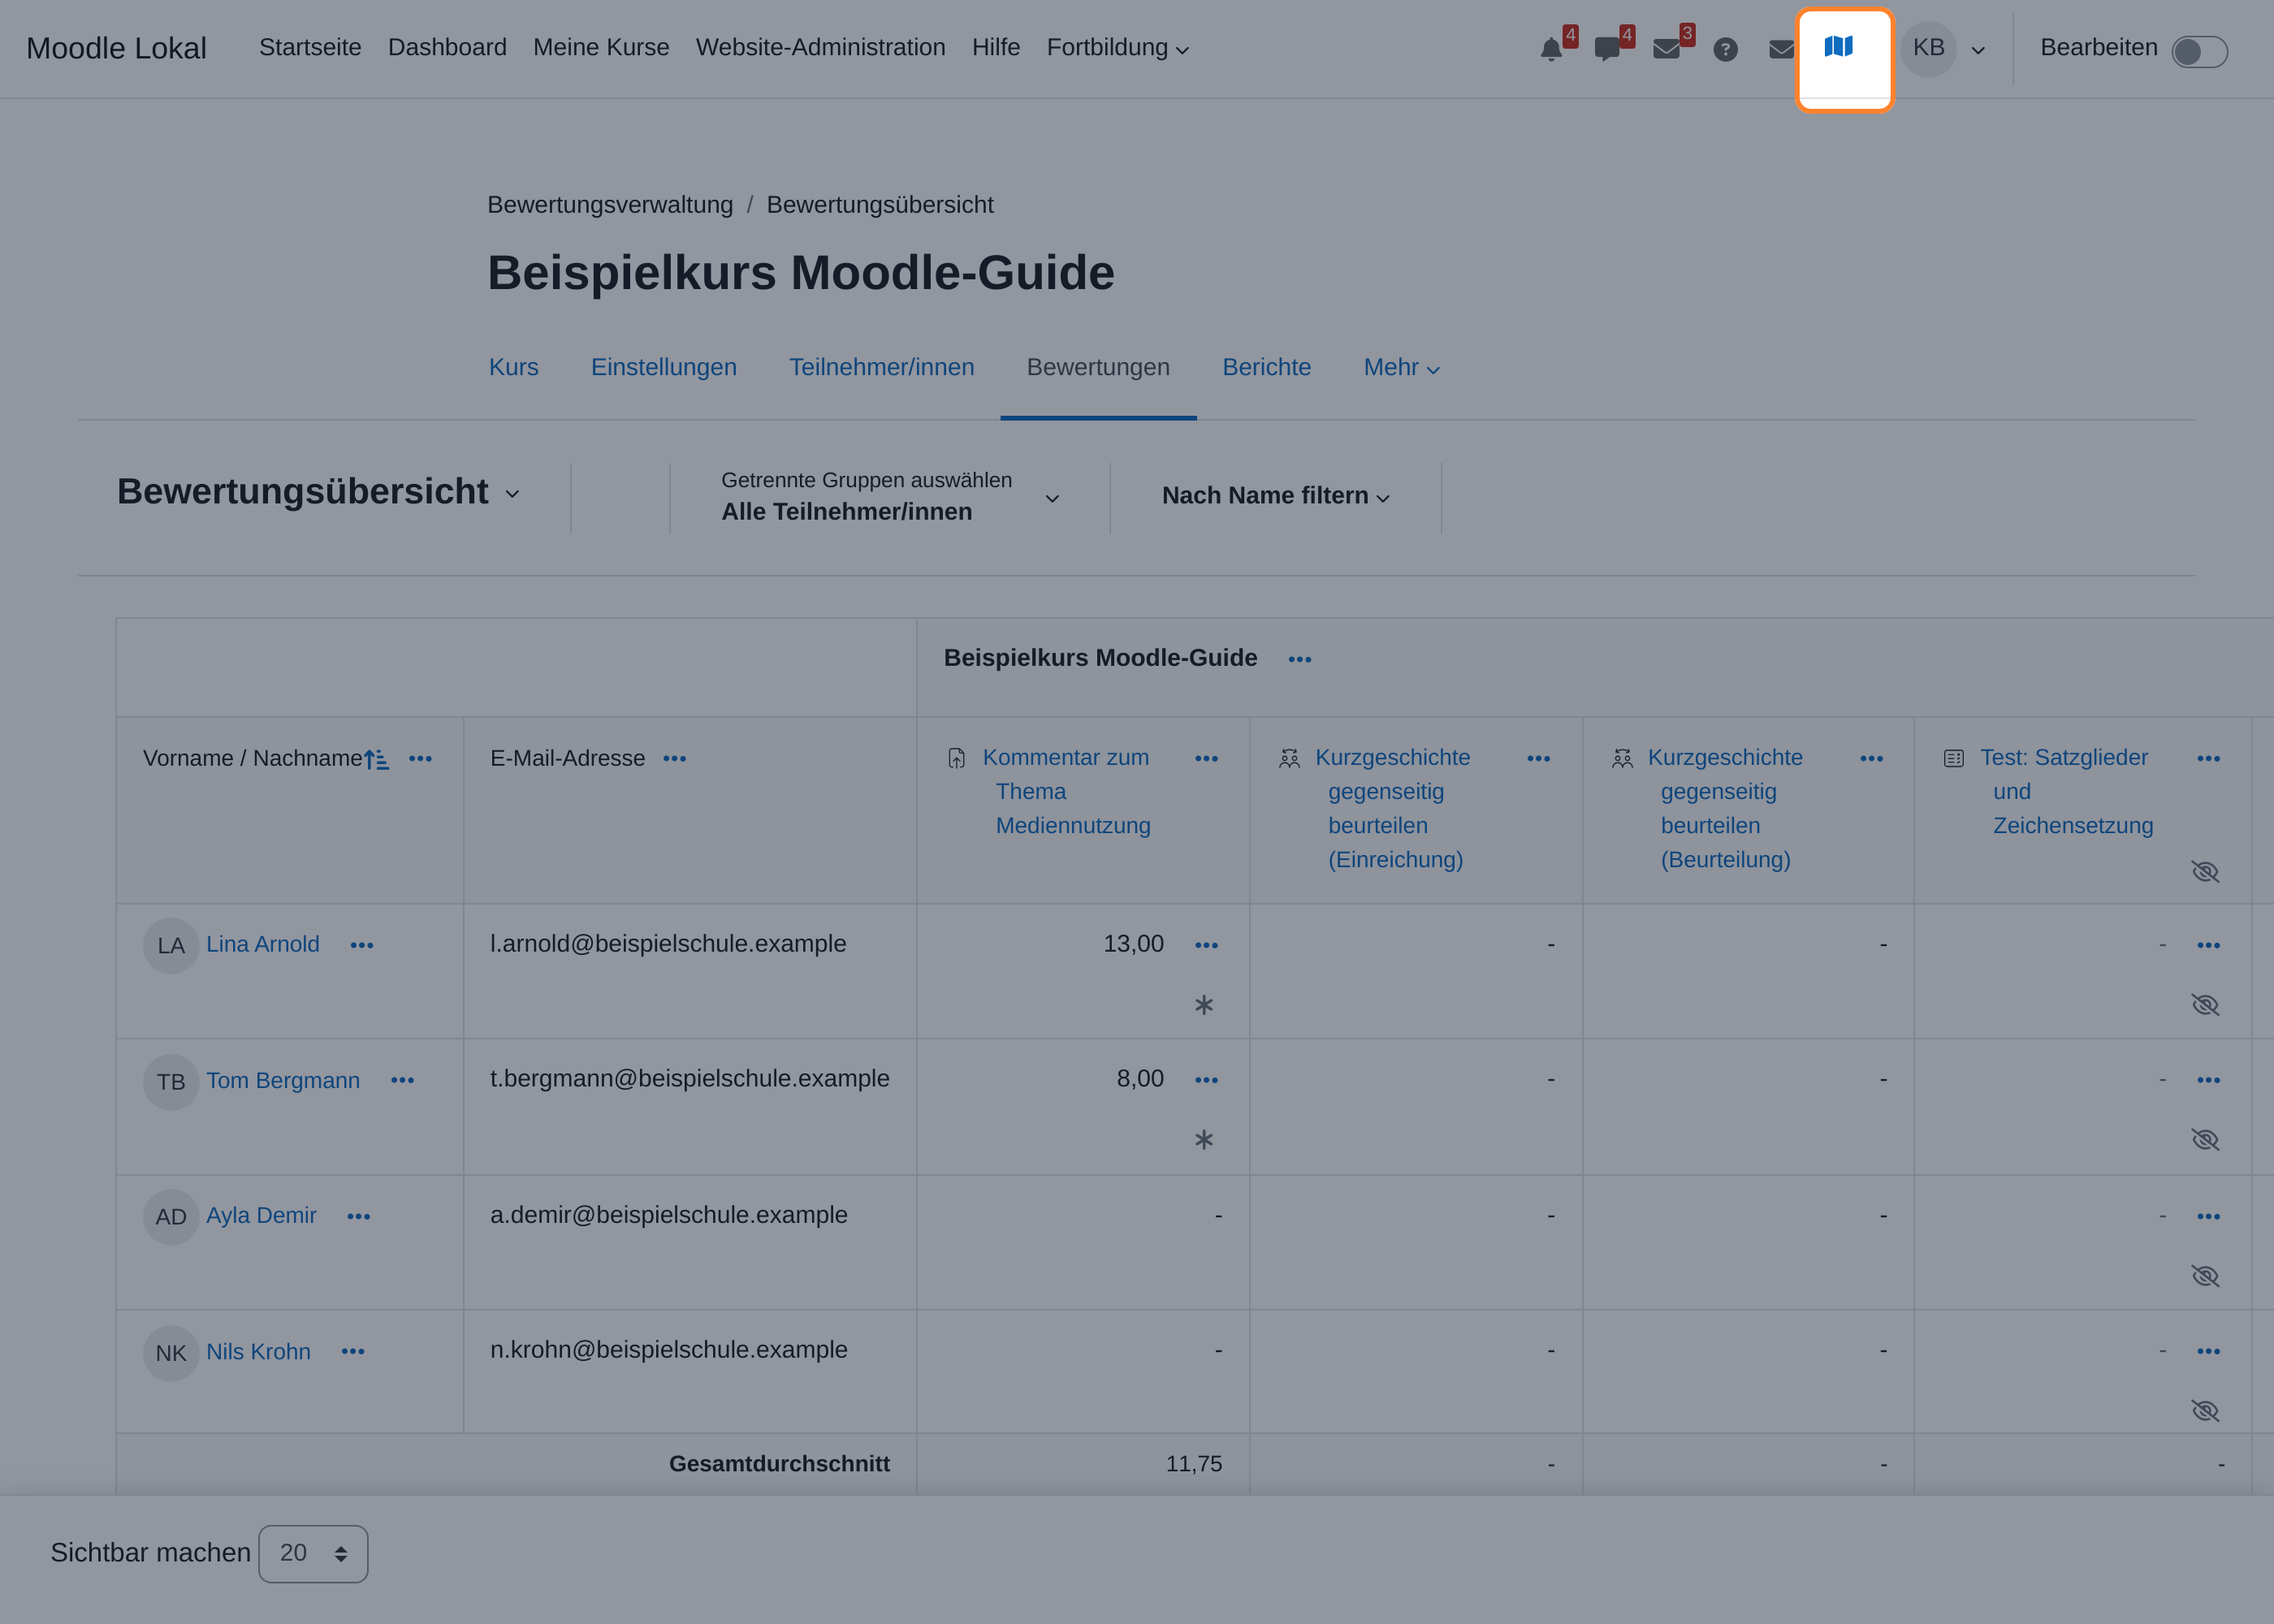Open actions for Kurzgeschichte (Beurteilung) column
2274x1624 pixels.
[x=1872, y=759]
